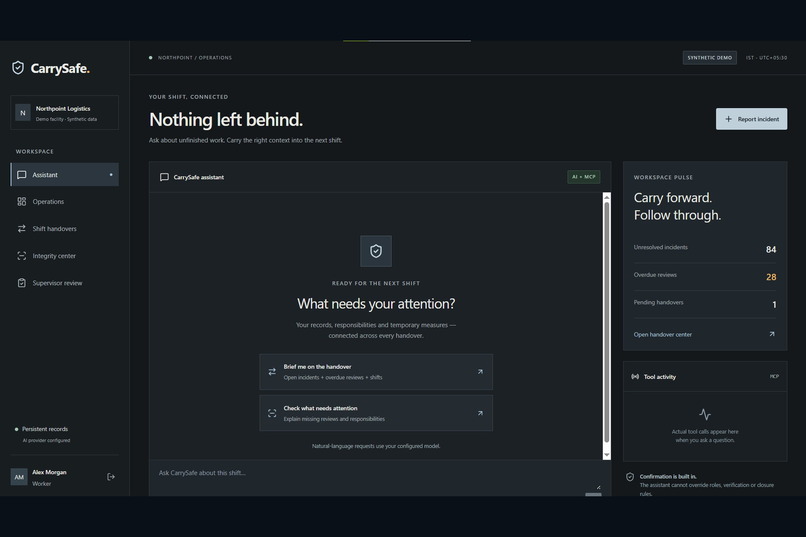This screenshot has width=806, height=537.
Task: Click the Pending handovers value 1
Action: click(x=774, y=305)
